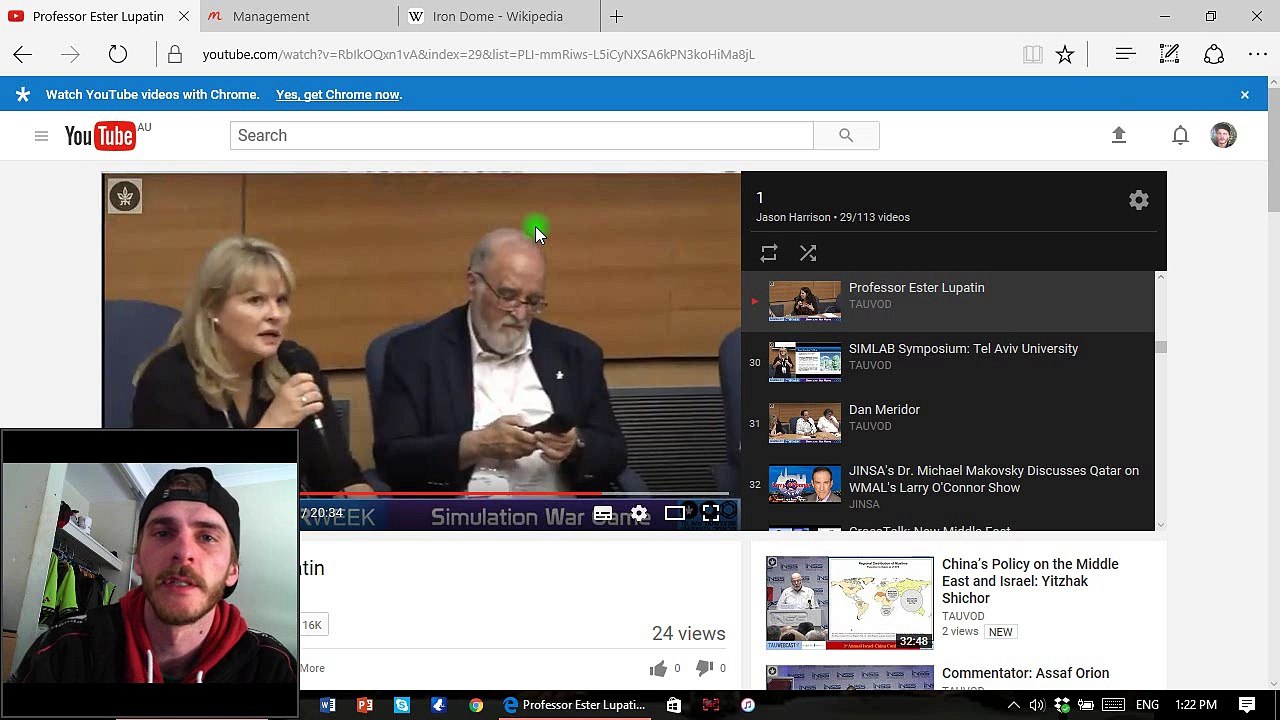Open the YouTube guide hamburger menu
Screen dimensions: 1280x720
(x=41, y=136)
